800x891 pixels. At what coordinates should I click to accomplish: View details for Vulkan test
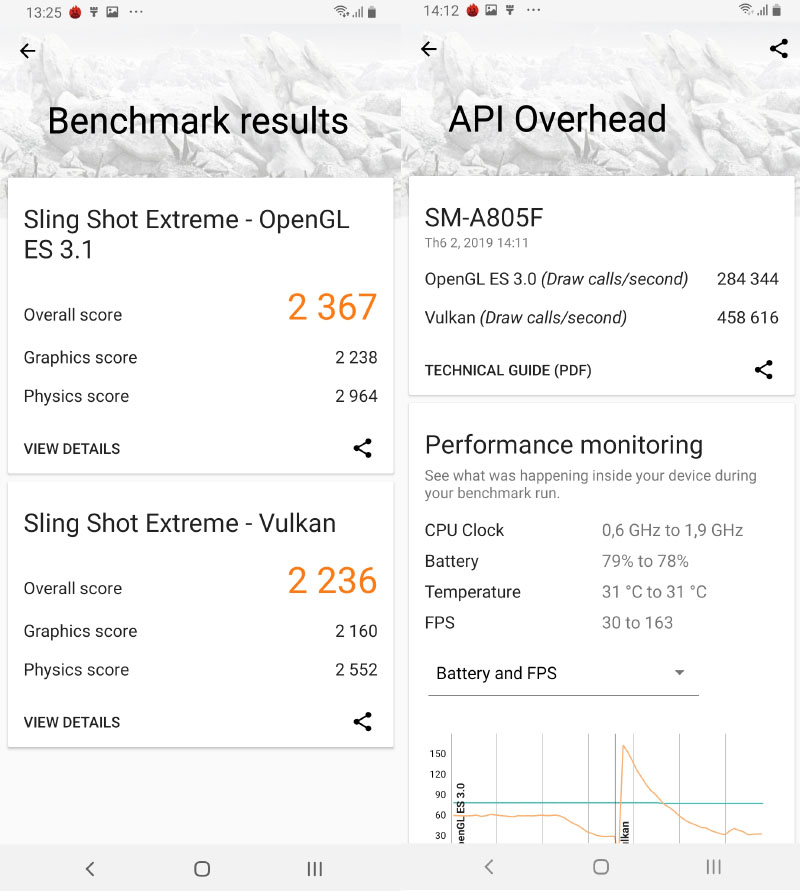point(72,722)
